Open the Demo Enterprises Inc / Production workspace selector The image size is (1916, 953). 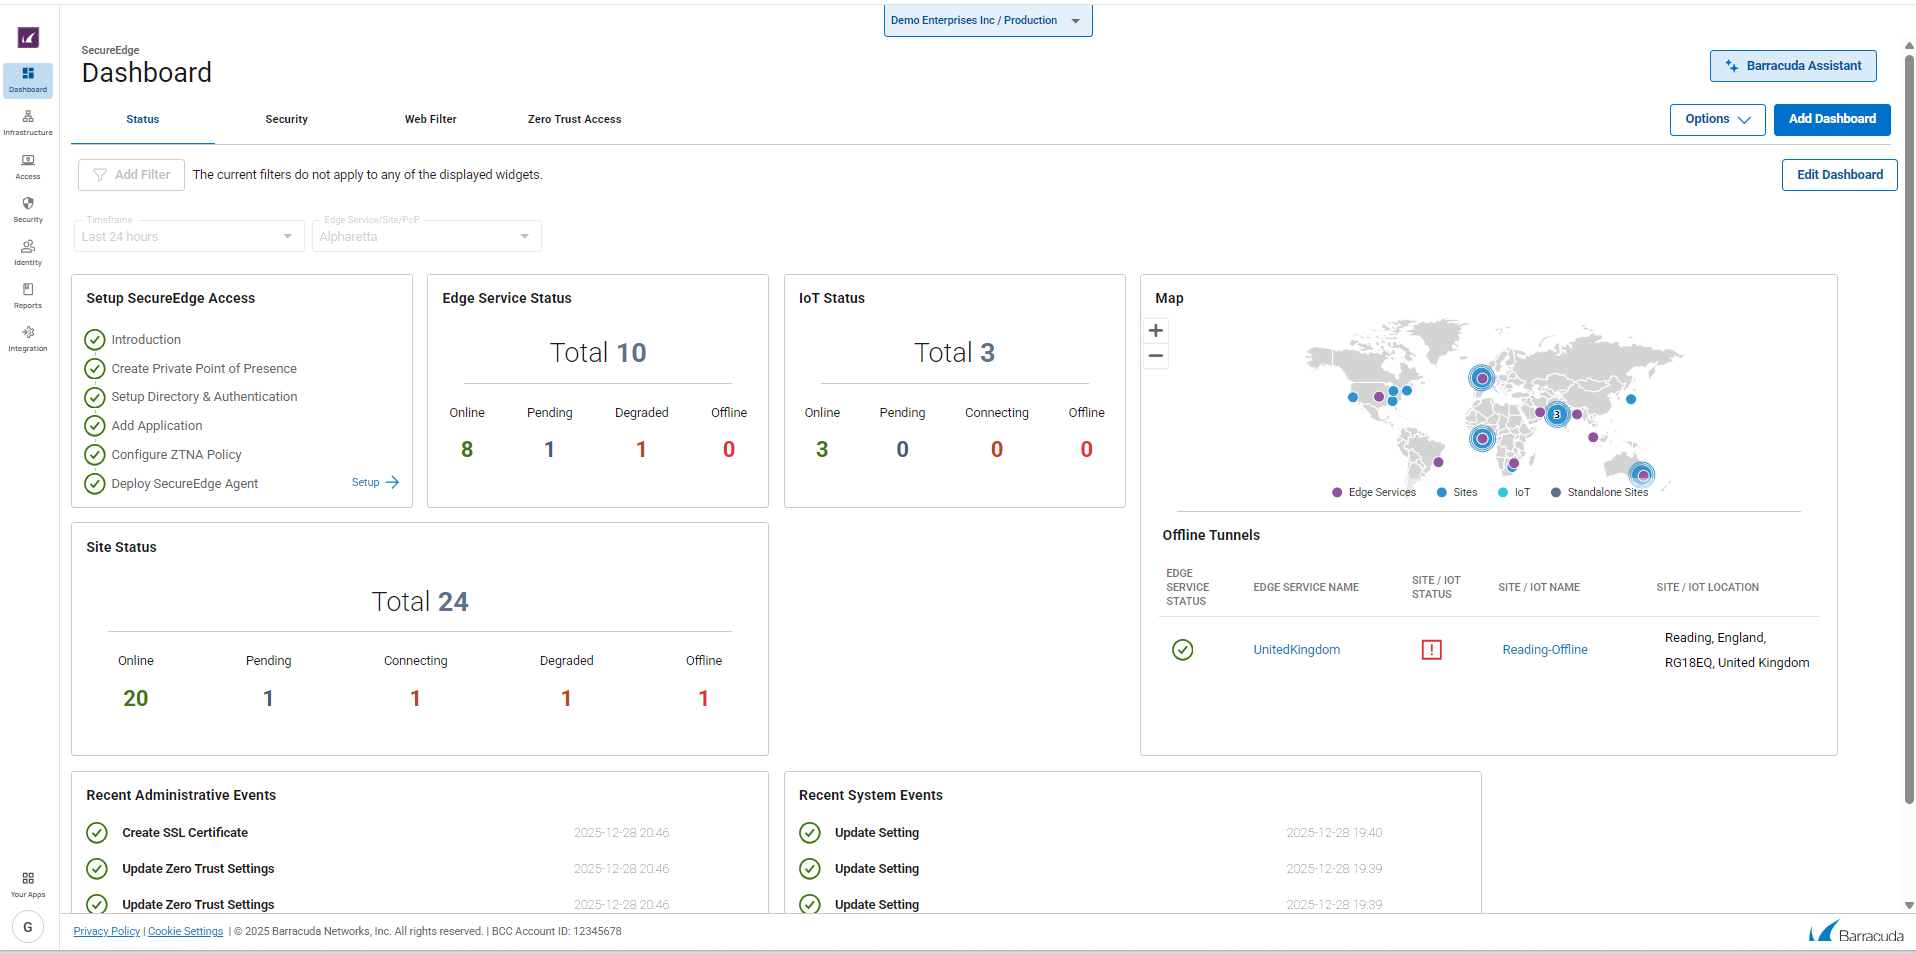pos(986,19)
